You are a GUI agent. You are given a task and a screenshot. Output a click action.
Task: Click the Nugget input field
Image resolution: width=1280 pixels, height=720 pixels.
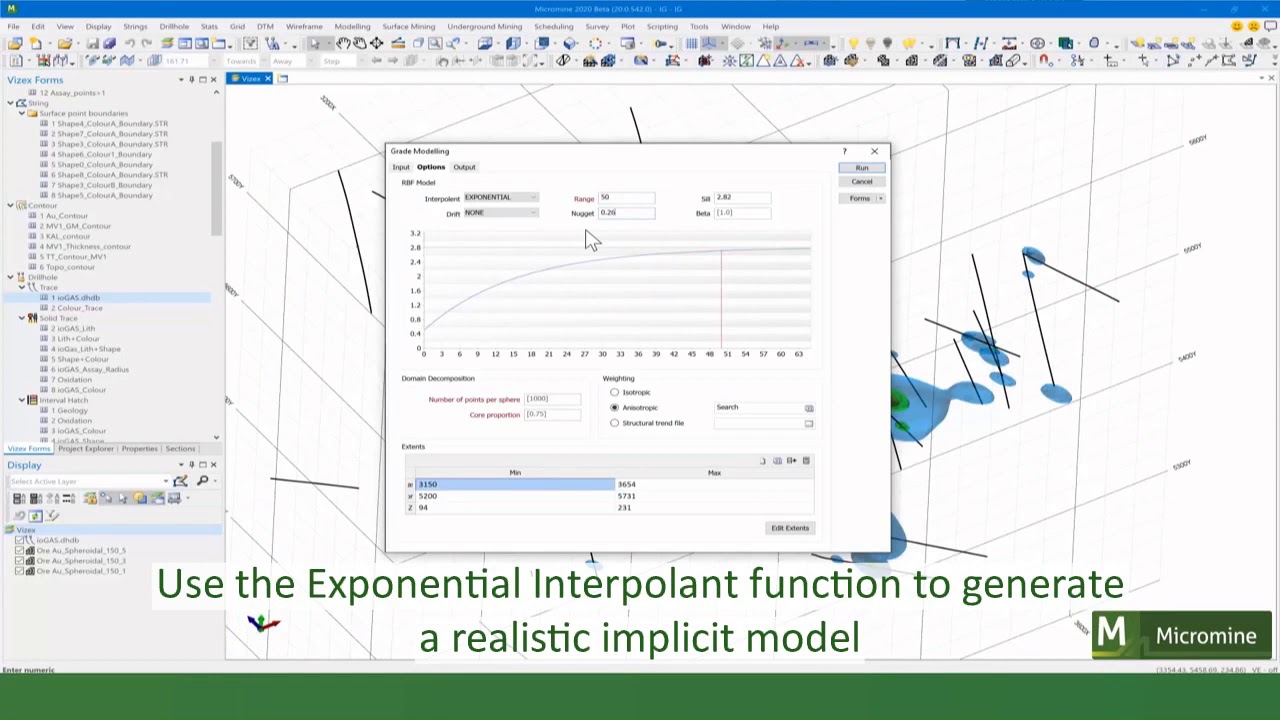627,213
